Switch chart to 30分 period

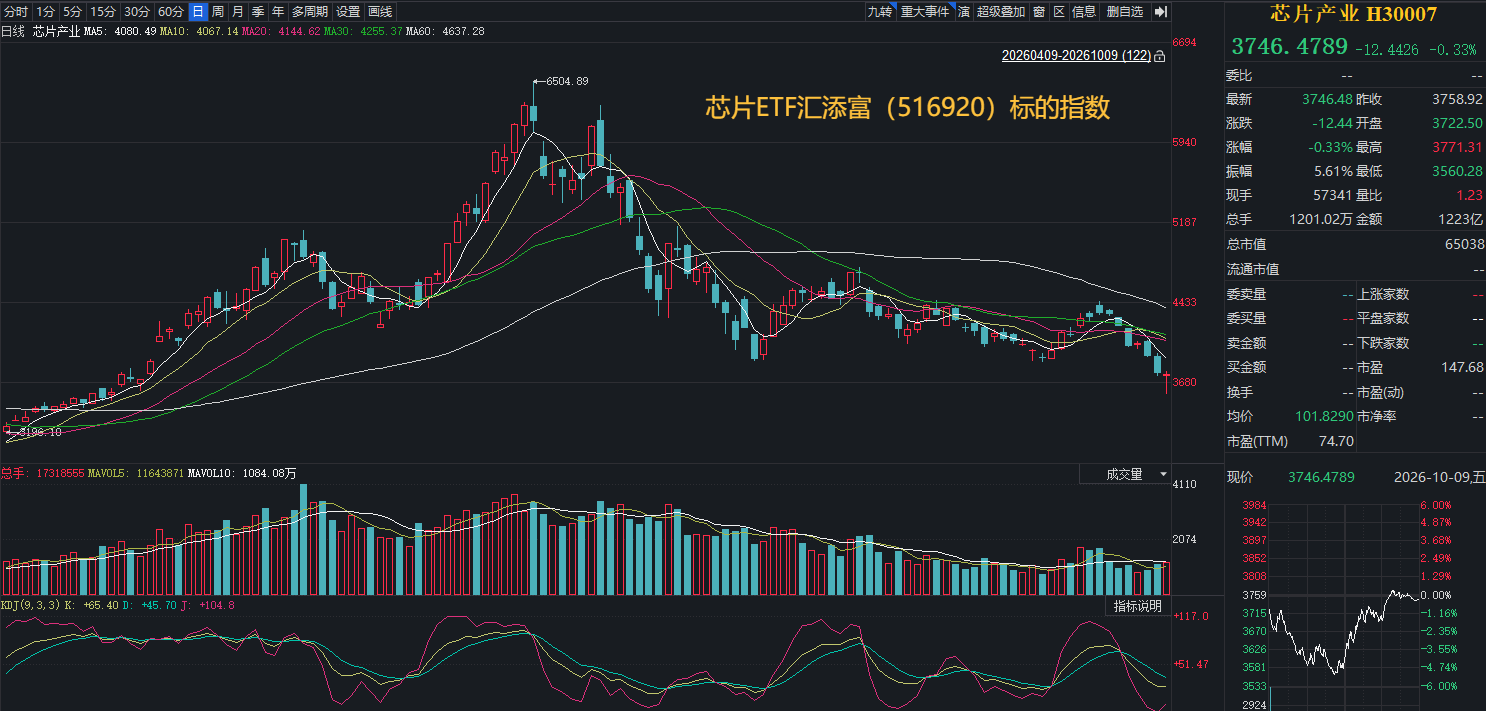coord(137,12)
